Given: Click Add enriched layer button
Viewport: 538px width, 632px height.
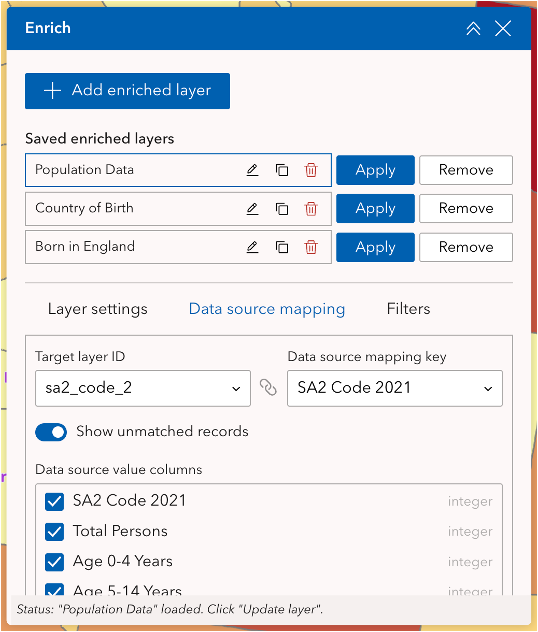Looking at the screenshot, I should pyautogui.click(x=127, y=91).
